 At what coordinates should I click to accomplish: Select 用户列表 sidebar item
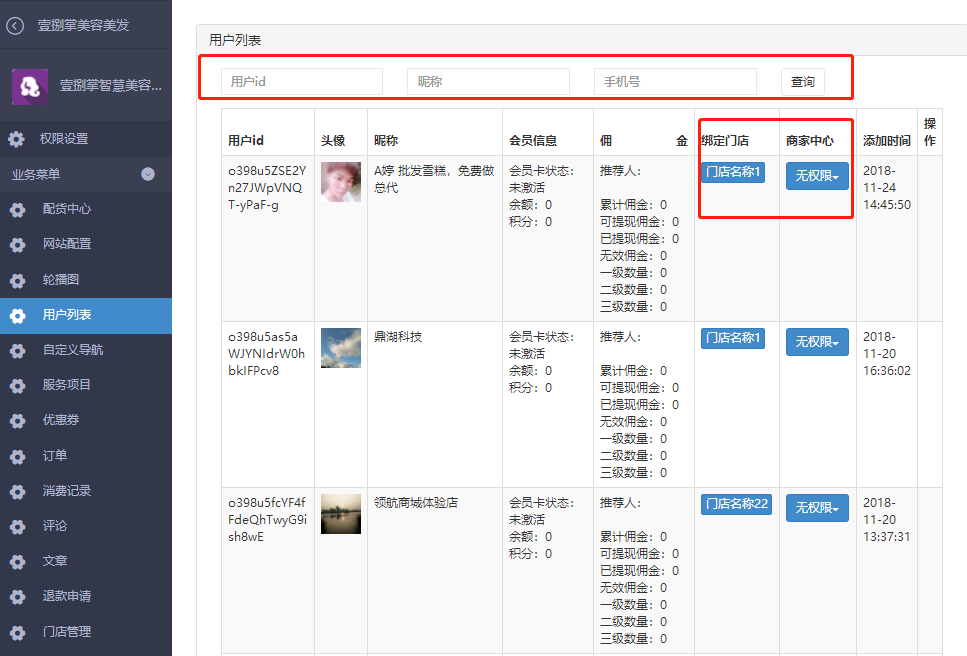pyautogui.click(x=86, y=315)
